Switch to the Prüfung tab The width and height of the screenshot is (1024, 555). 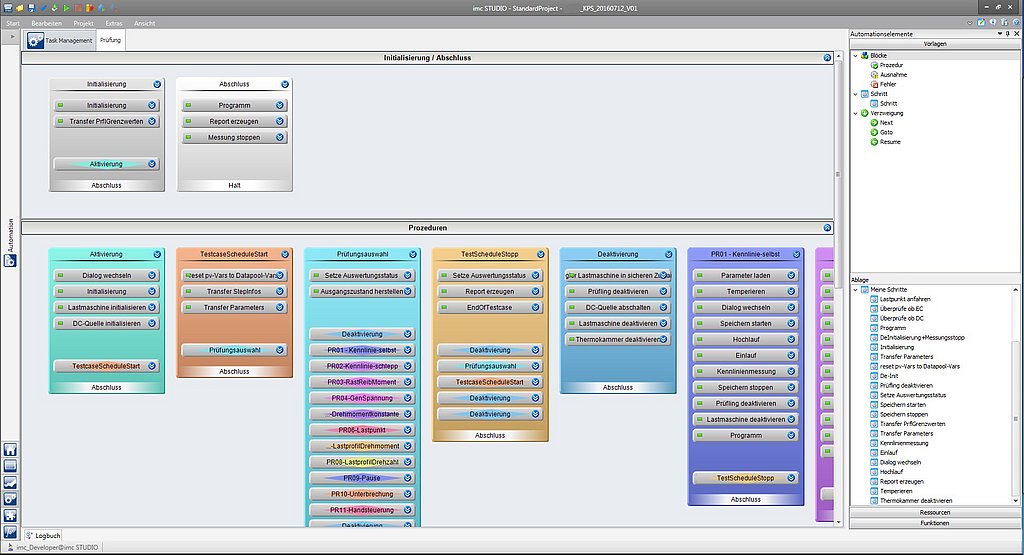coord(110,40)
